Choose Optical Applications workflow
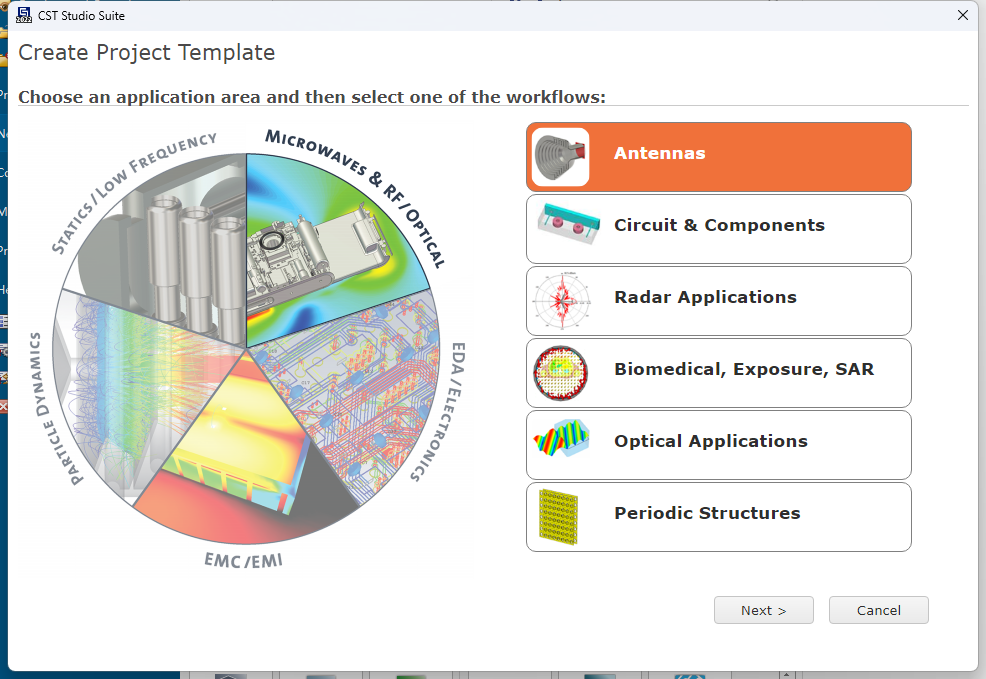 click(719, 444)
